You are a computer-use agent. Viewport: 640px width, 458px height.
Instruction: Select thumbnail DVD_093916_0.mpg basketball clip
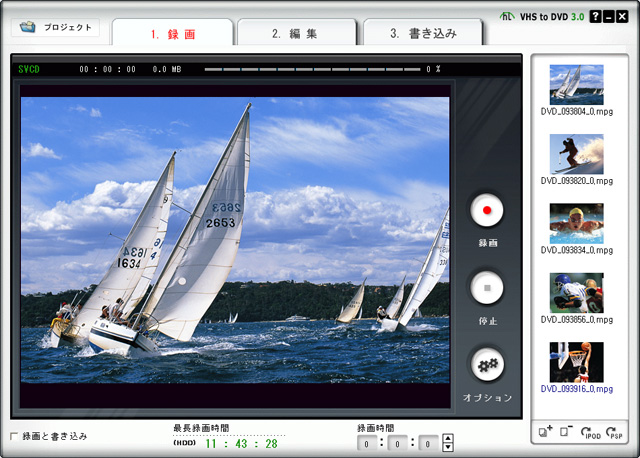point(576,362)
